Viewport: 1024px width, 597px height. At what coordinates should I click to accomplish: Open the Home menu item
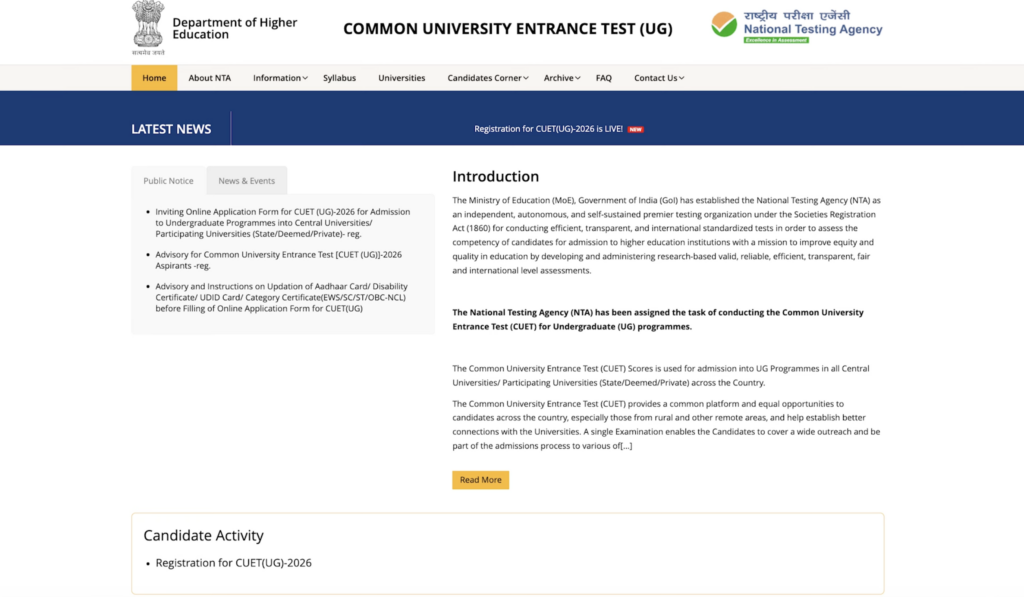(x=154, y=78)
